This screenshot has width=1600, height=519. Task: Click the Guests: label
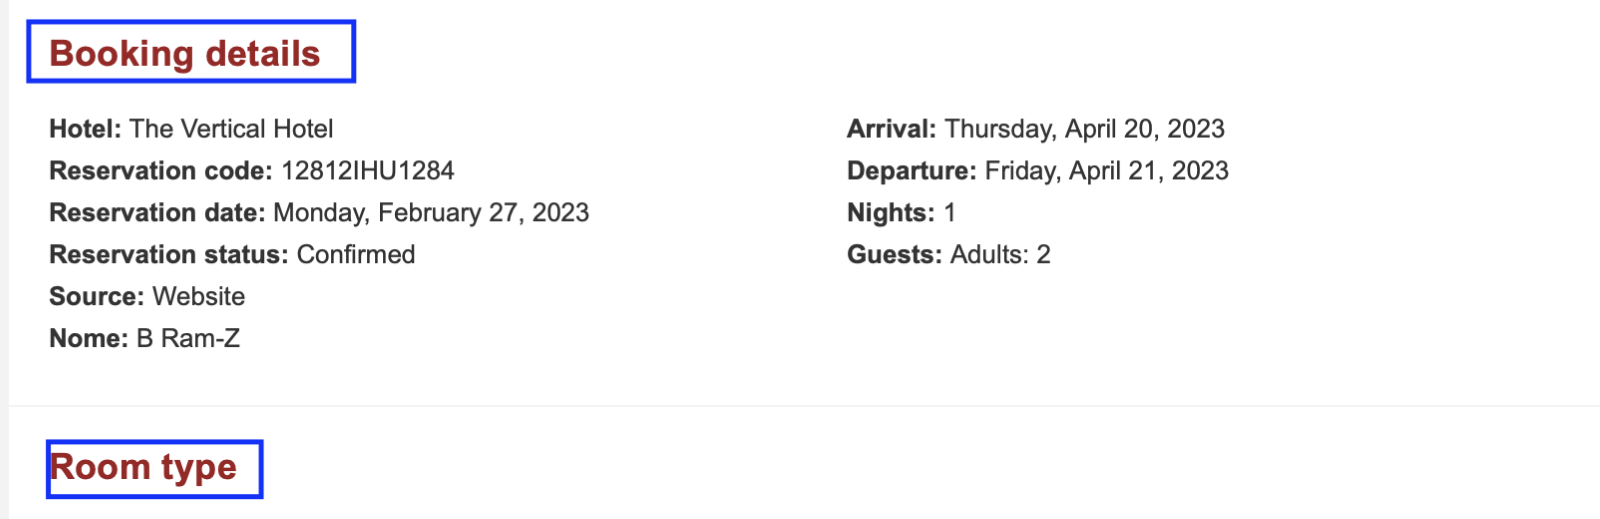(895, 255)
